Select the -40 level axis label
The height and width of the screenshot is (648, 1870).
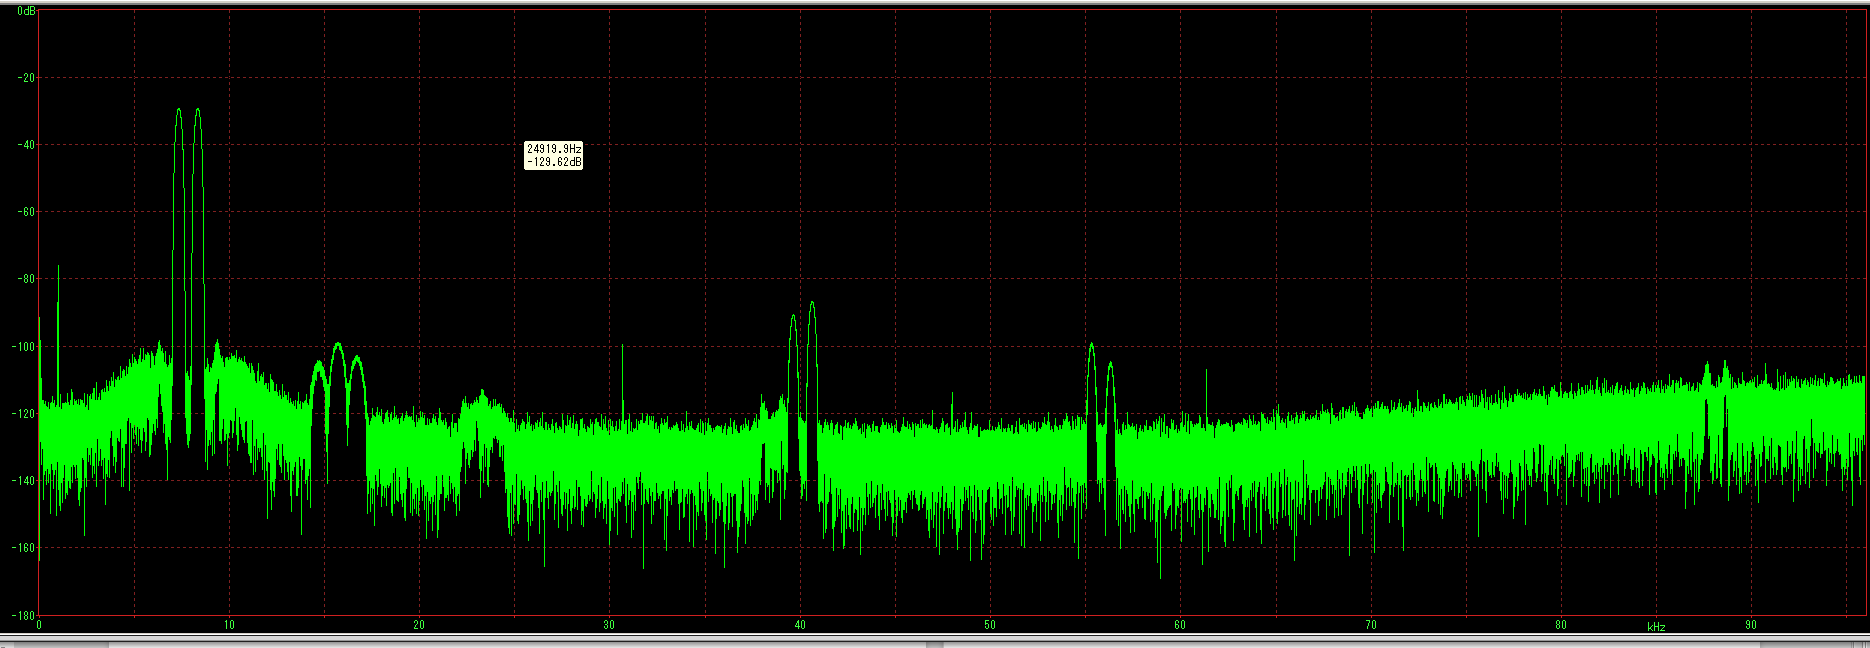tap(26, 145)
